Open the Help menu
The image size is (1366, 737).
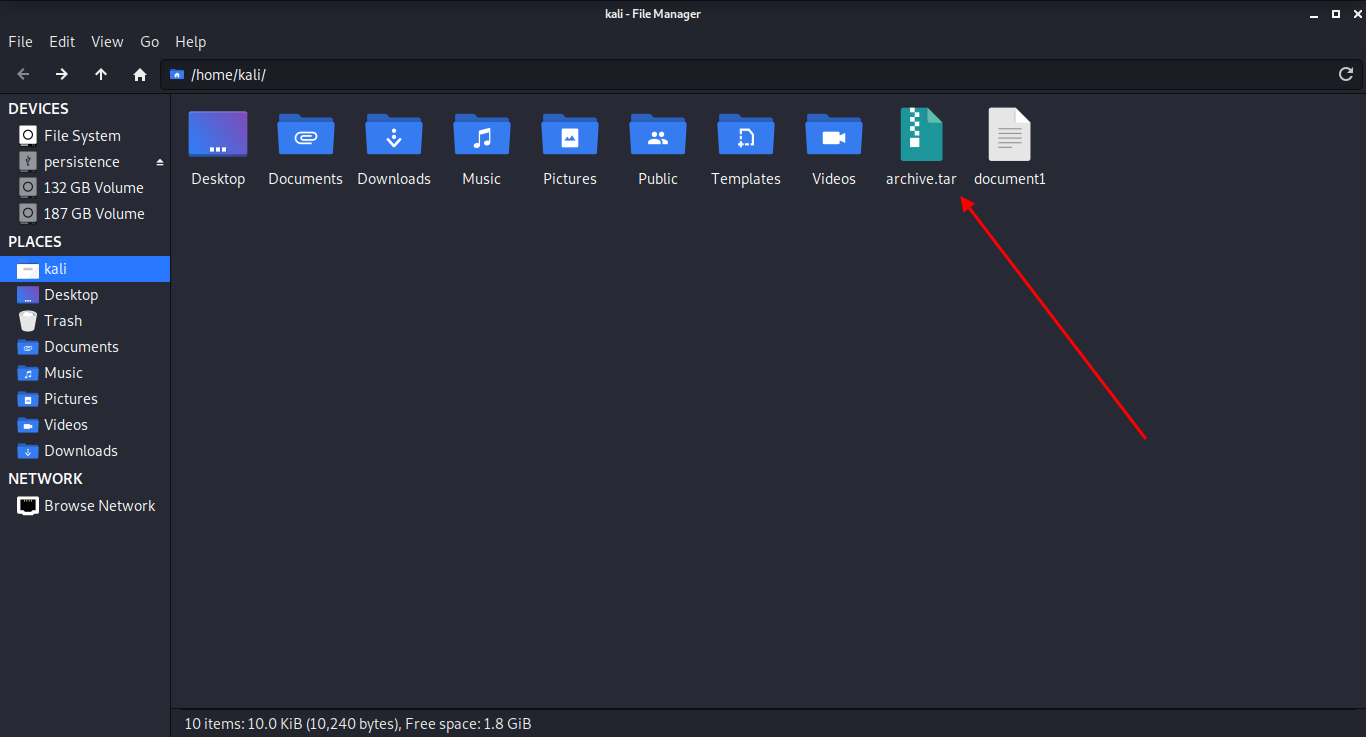coord(190,42)
